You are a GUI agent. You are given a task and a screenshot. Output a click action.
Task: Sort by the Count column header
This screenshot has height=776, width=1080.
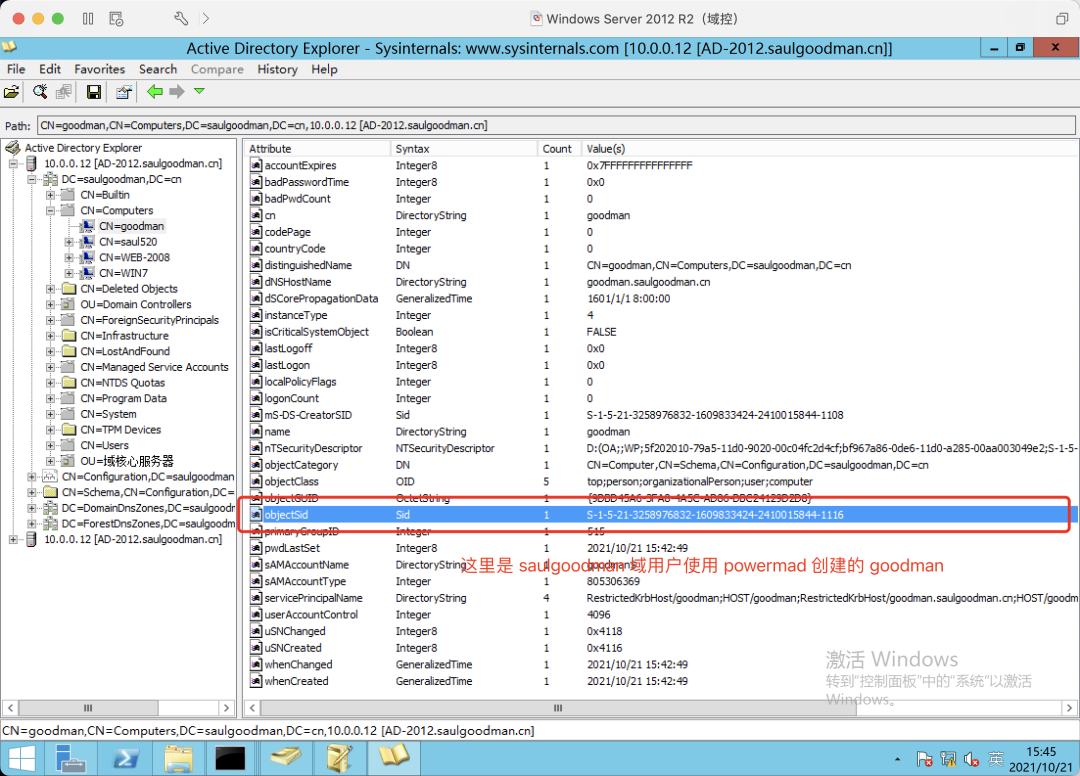557,149
